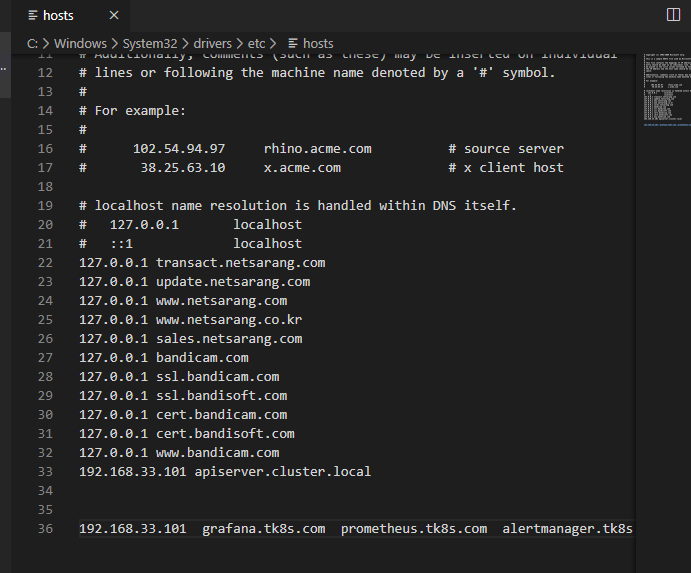Click the split editor icon
Viewport: 691px width, 573px height.
[673, 15]
